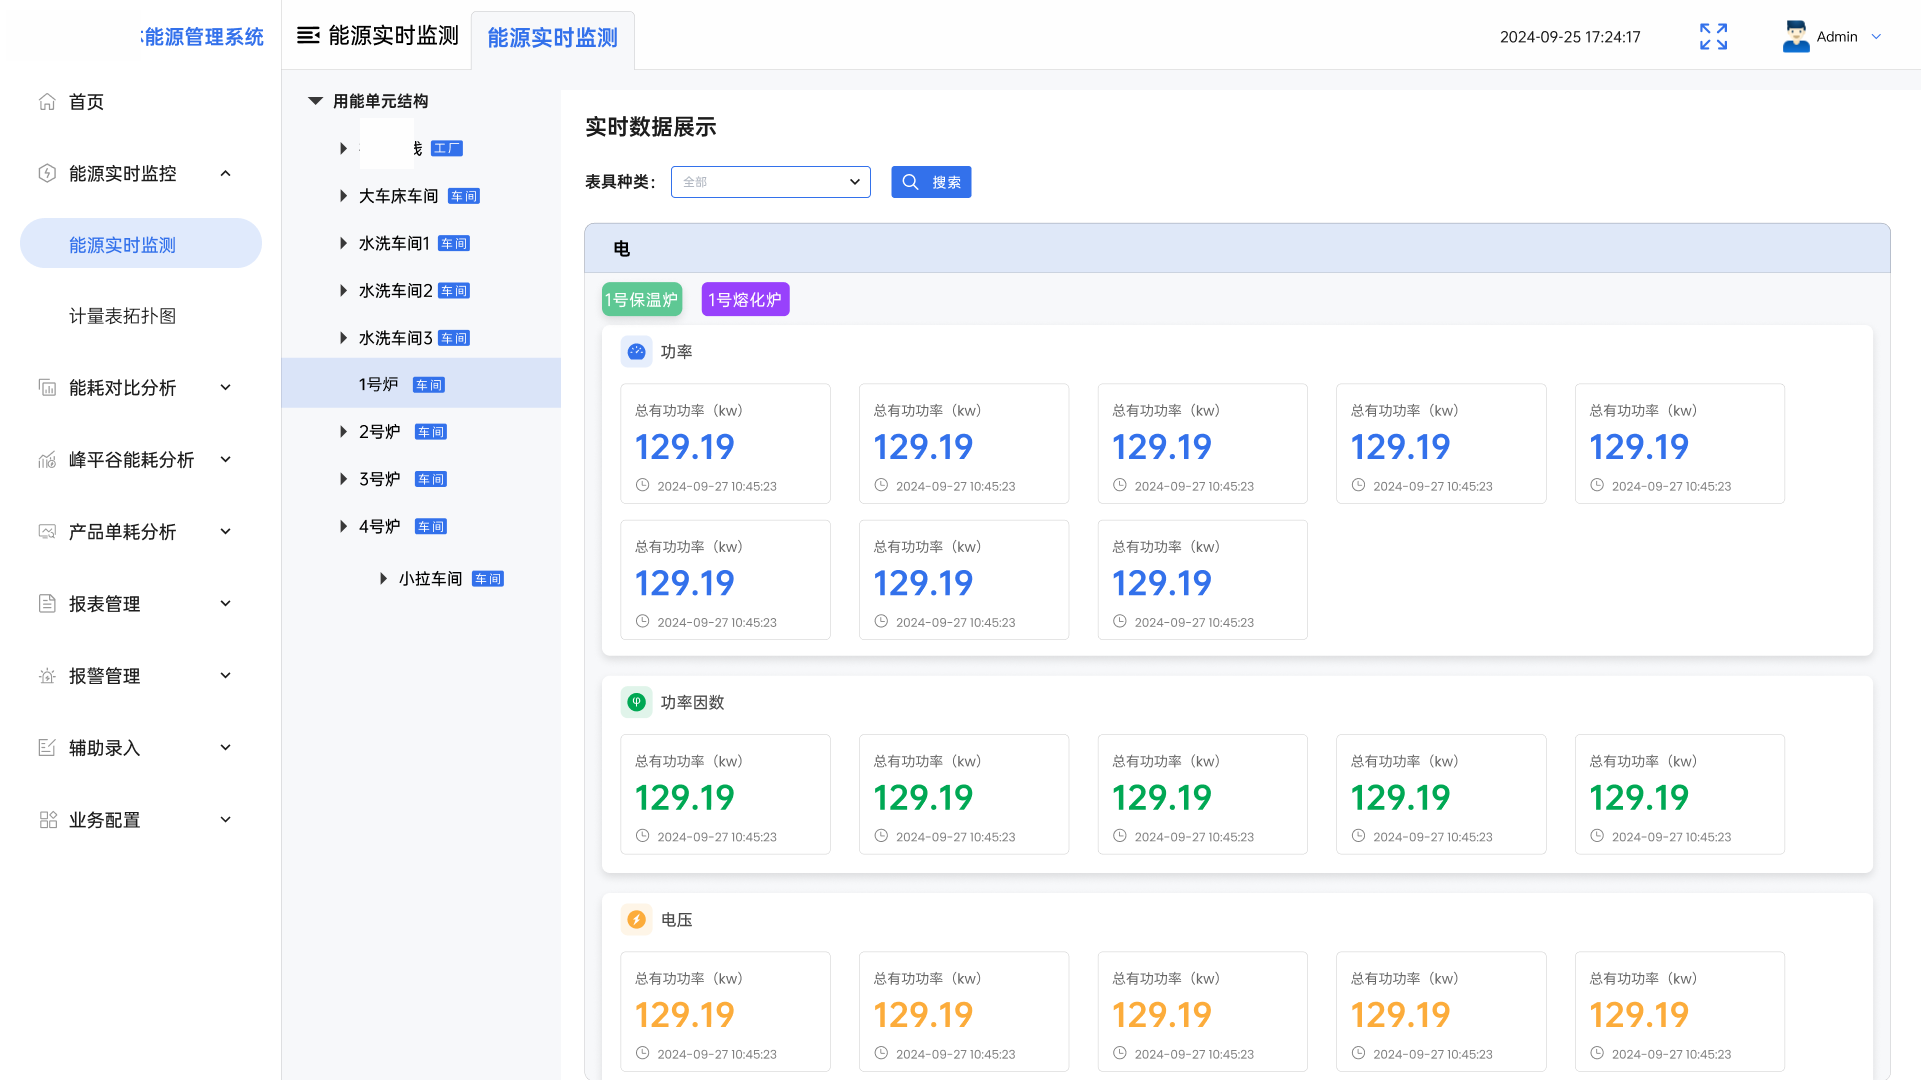The image size is (1921, 1080).
Task: Open 计量表拓扑图 menu item
Action: 122,316
